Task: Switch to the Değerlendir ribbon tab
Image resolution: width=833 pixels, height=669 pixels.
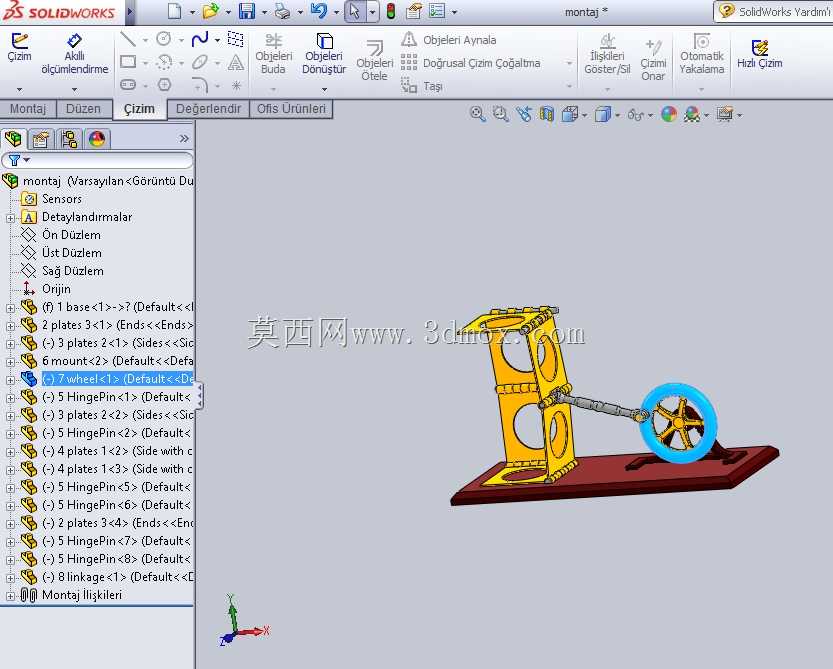Action: (x=208, y=109)
